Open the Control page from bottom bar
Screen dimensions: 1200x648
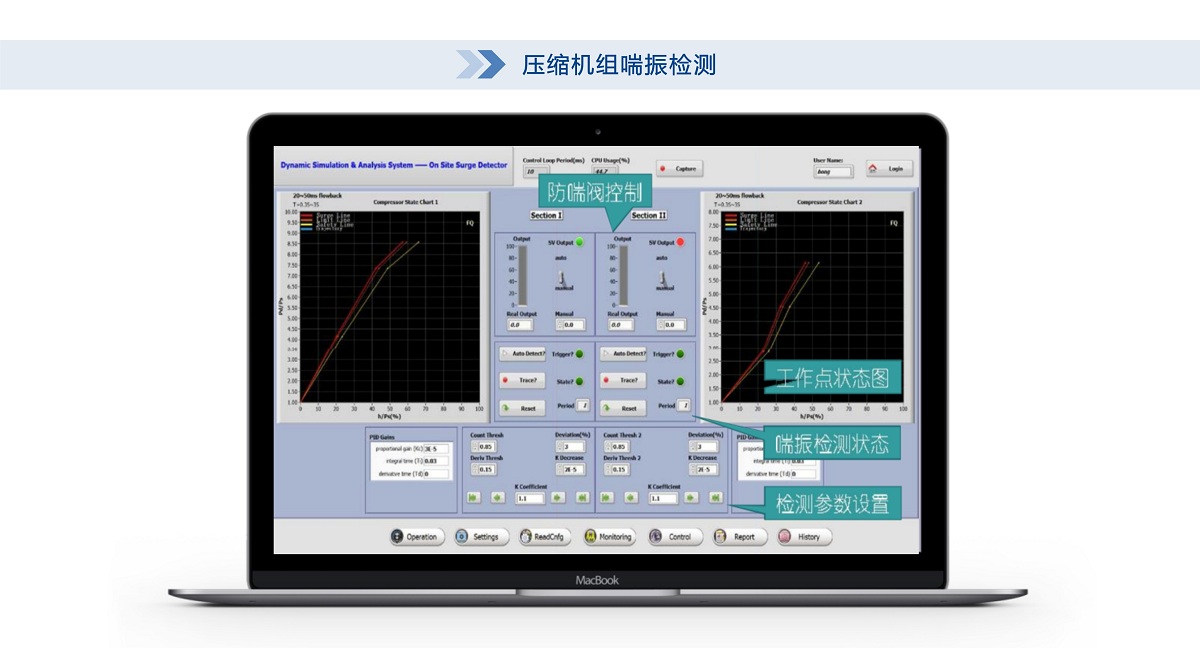(x=673, y=537)
